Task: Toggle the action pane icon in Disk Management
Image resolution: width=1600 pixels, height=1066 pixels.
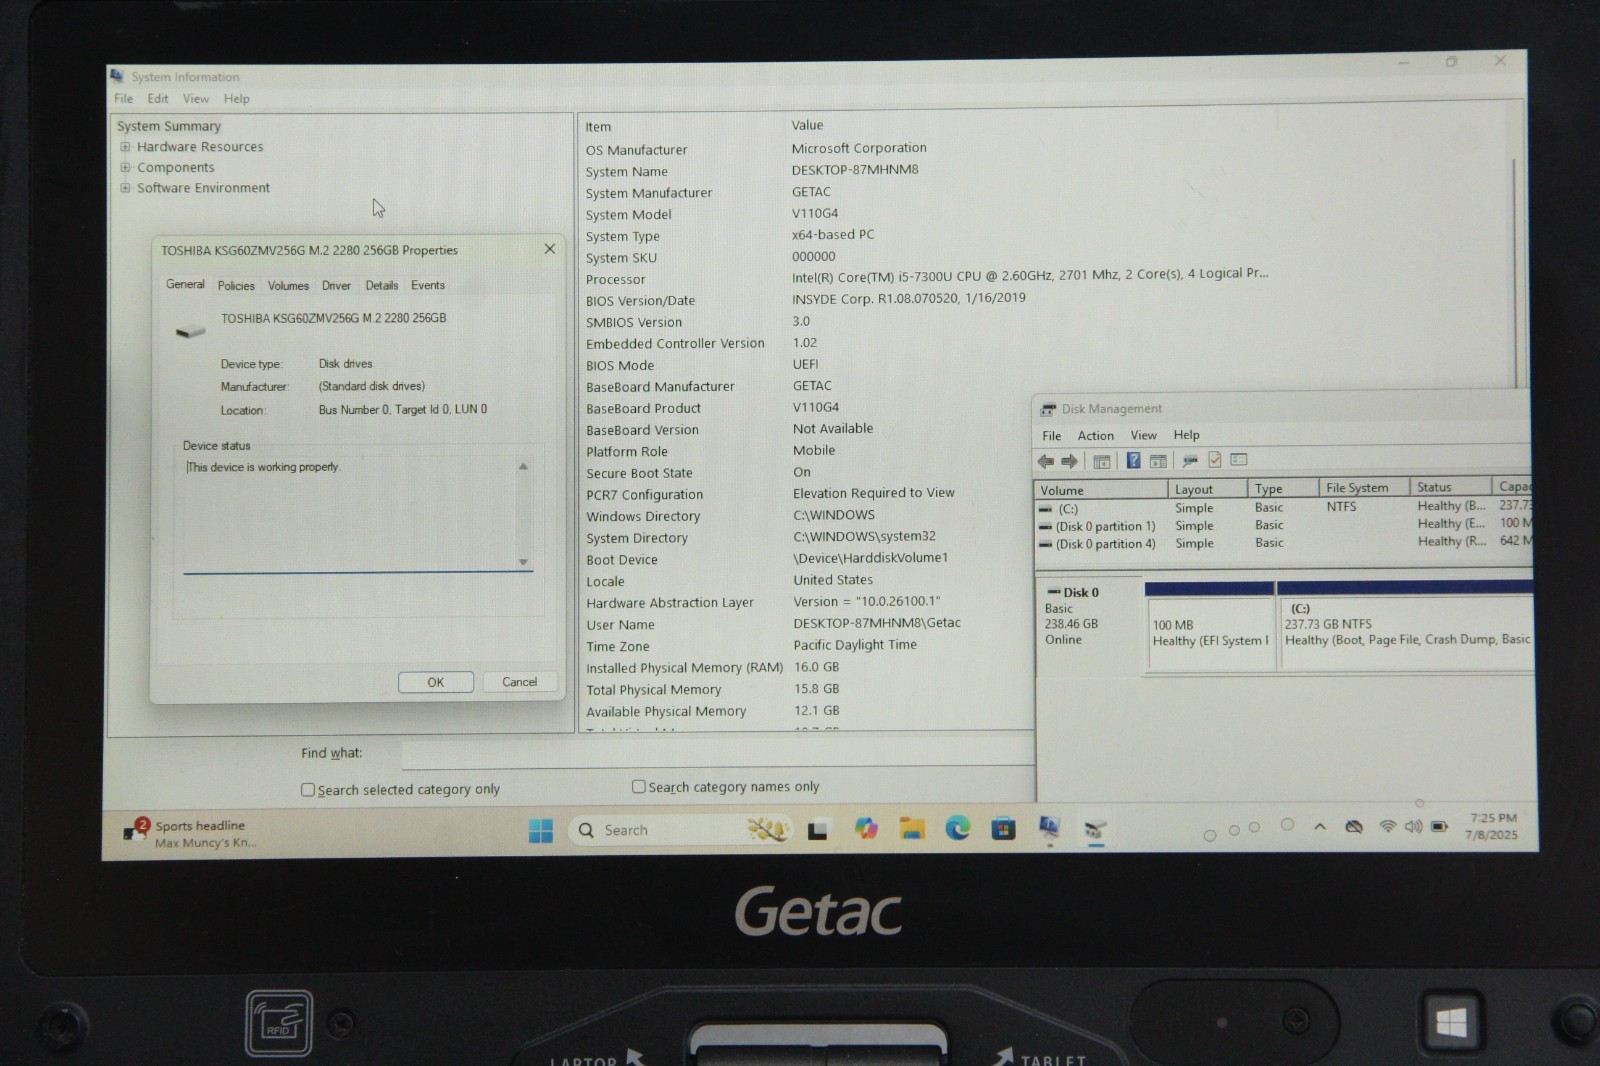Action: [x=1158, y=461]
